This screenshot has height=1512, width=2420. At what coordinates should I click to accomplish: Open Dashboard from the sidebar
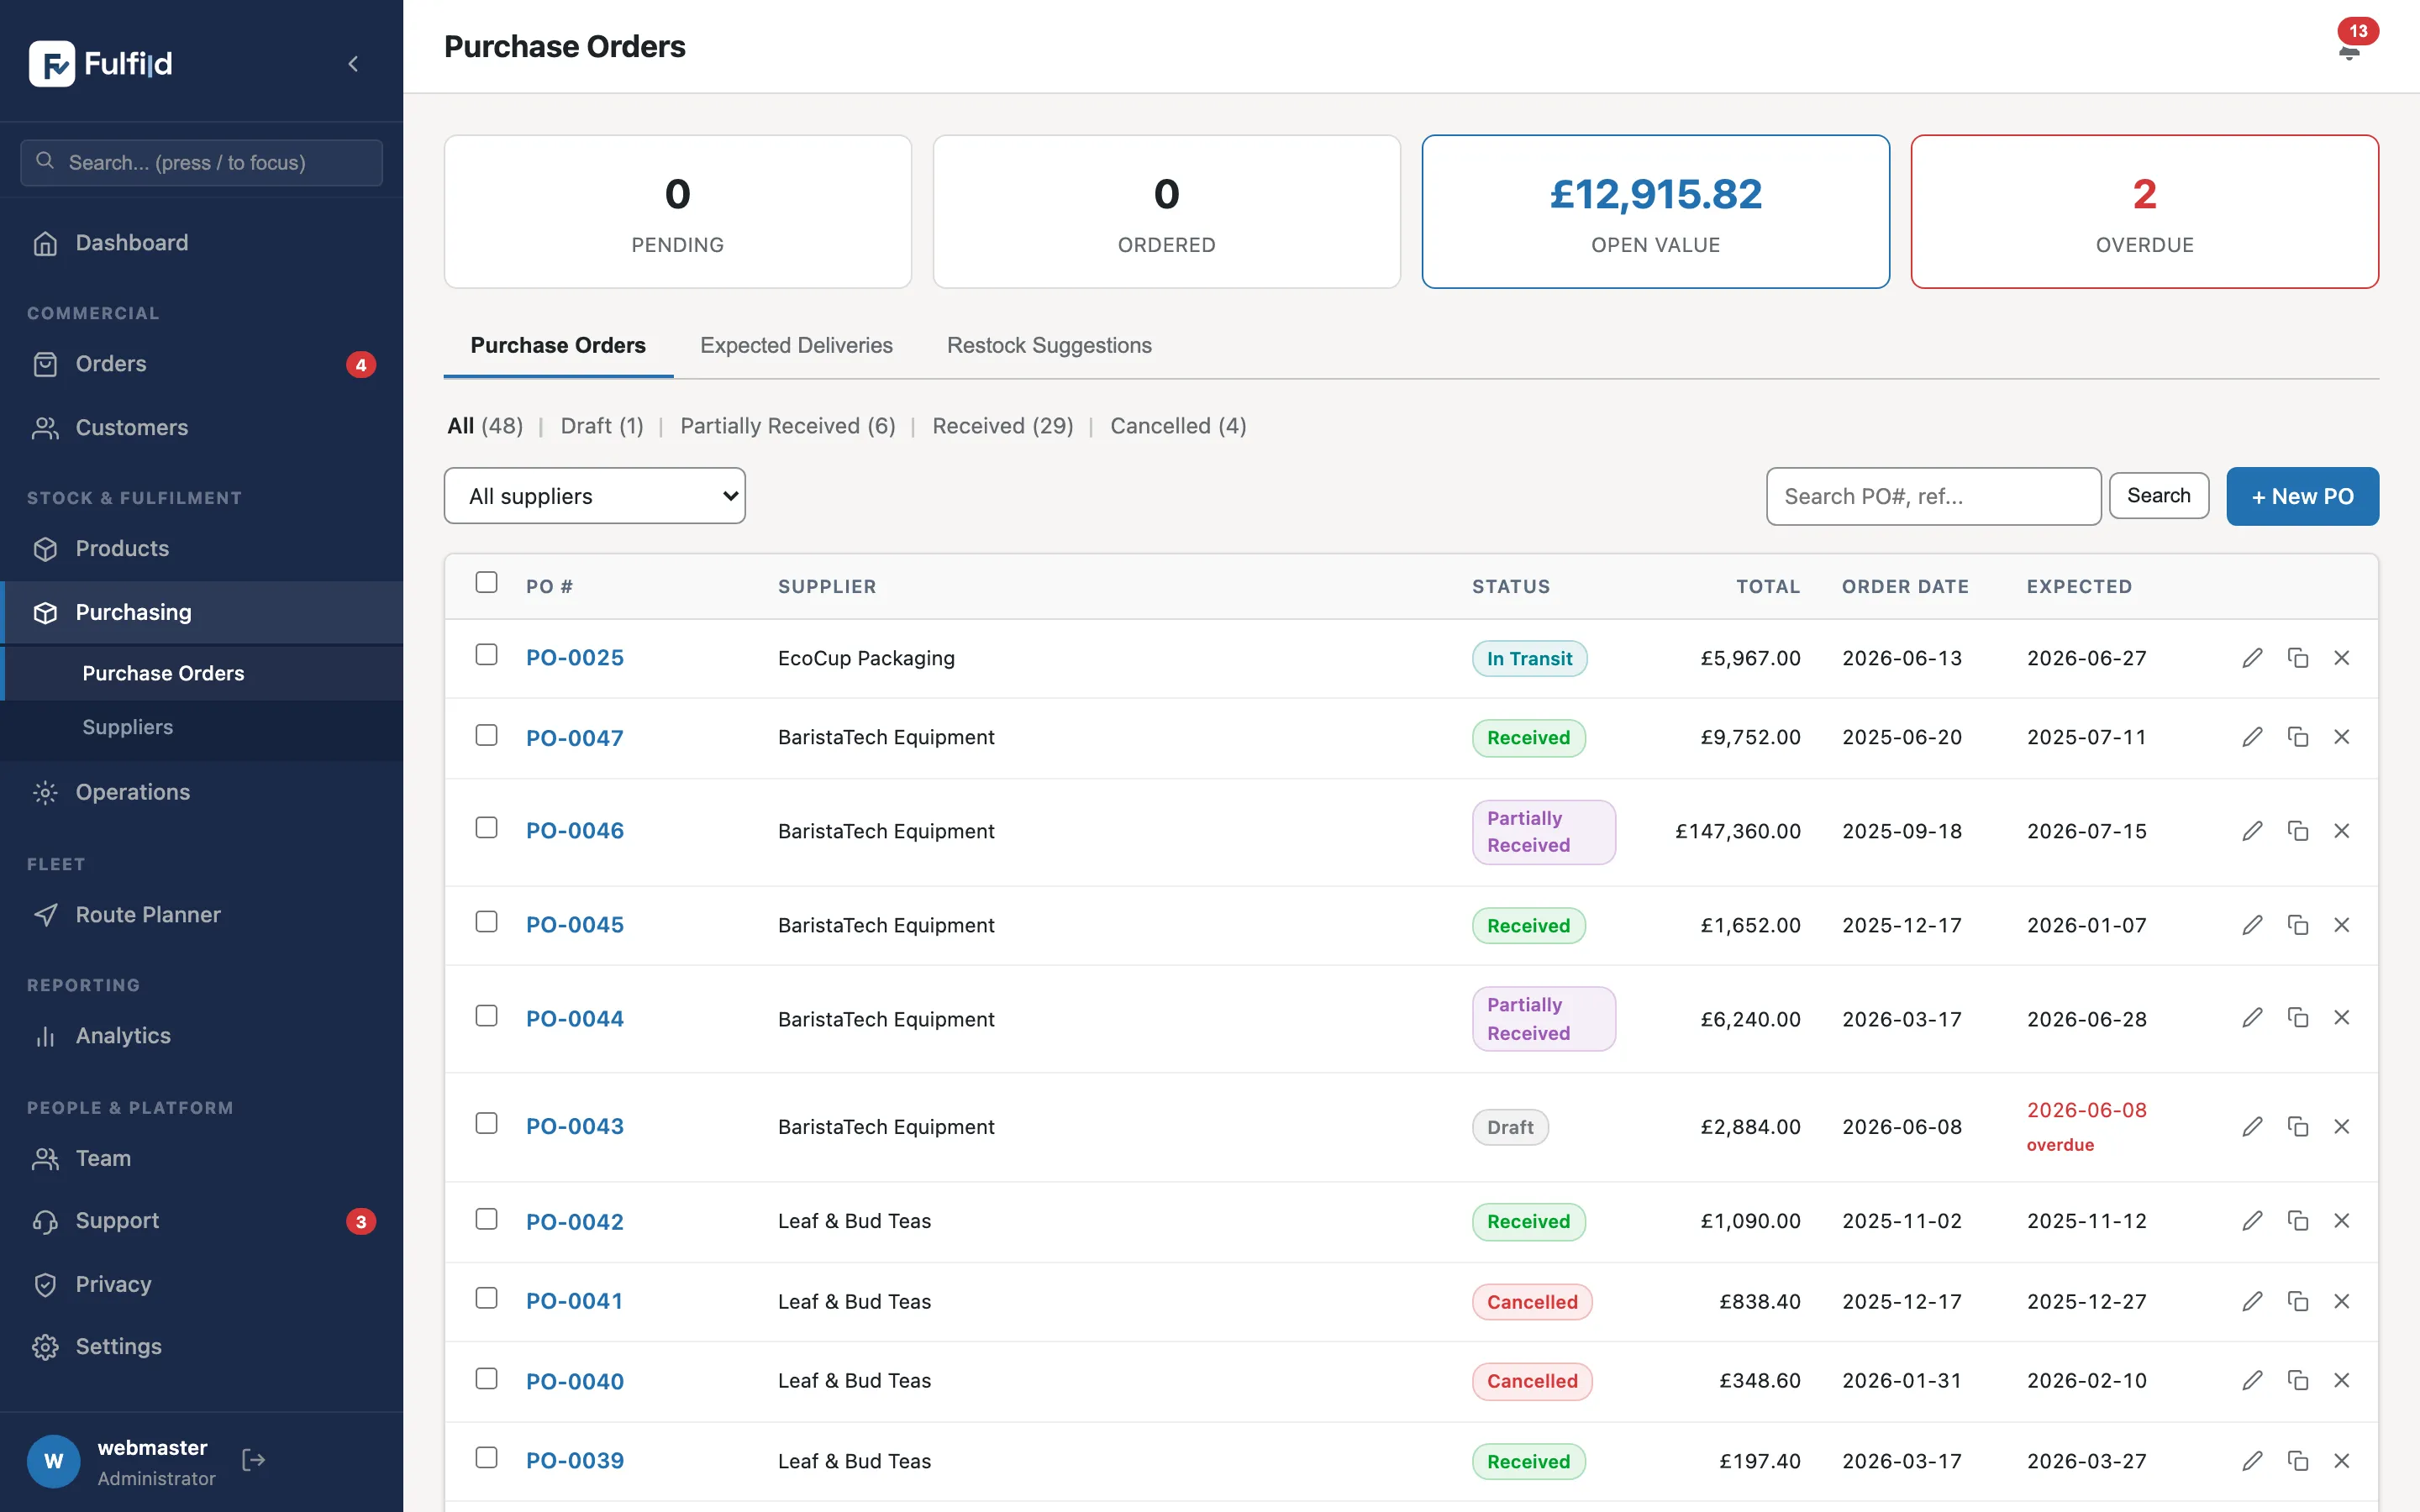click(201, 243)
